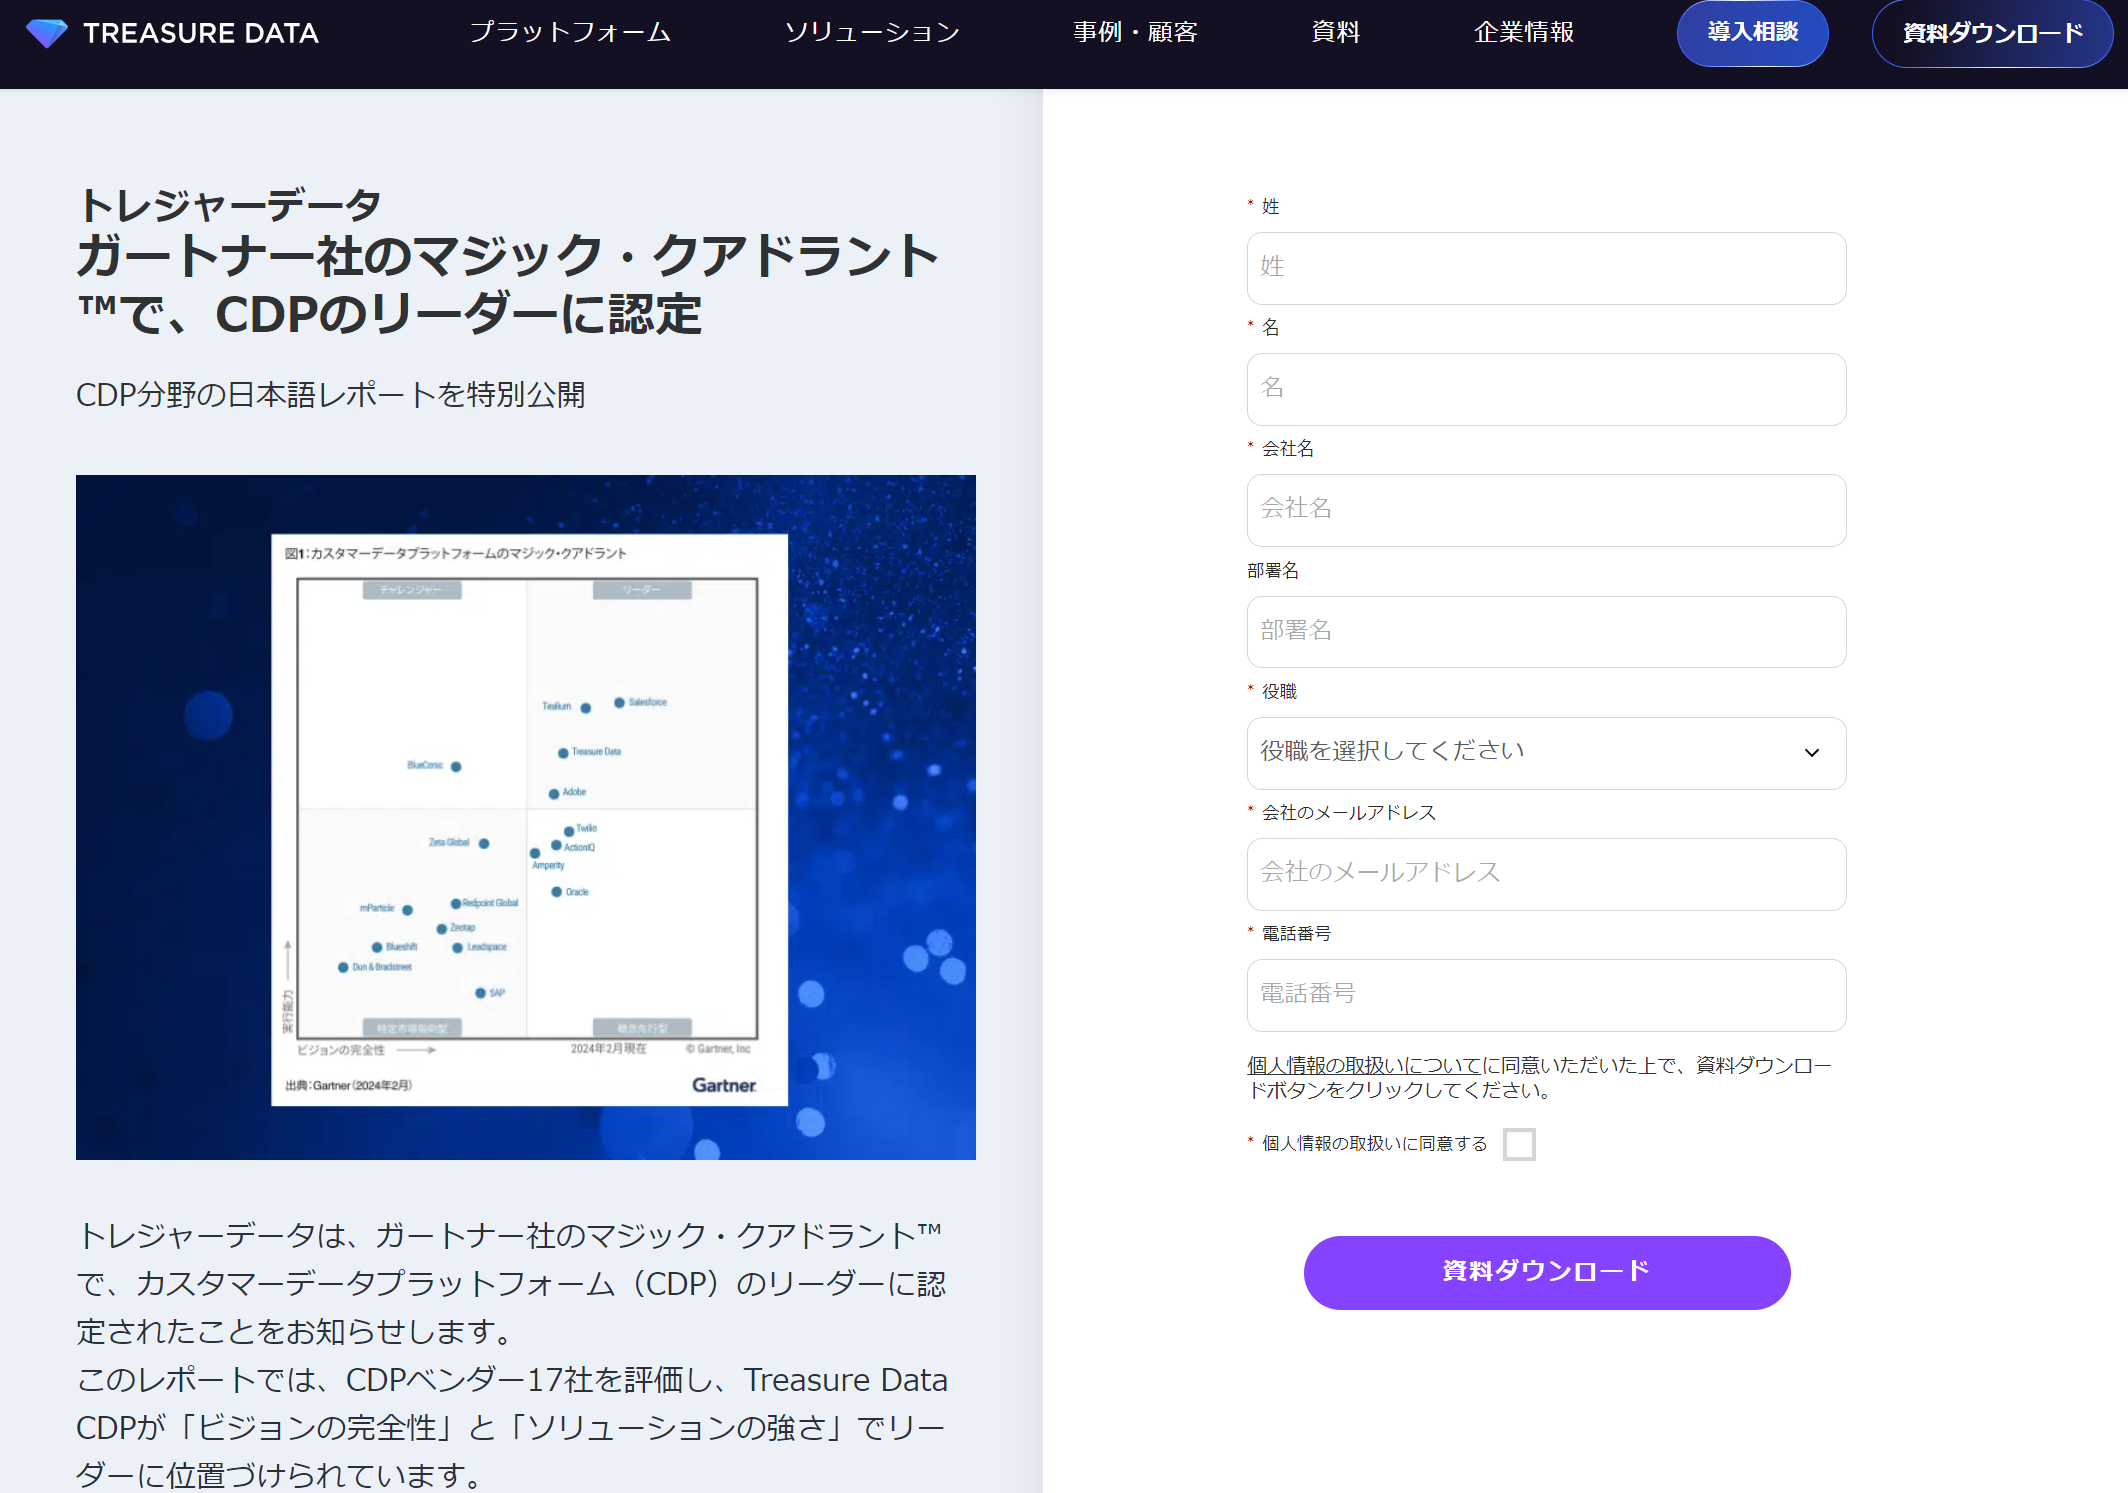Open the 役職 selection dropdown
This screenshot has height=1493, width=2128.
pos(1546,753)
